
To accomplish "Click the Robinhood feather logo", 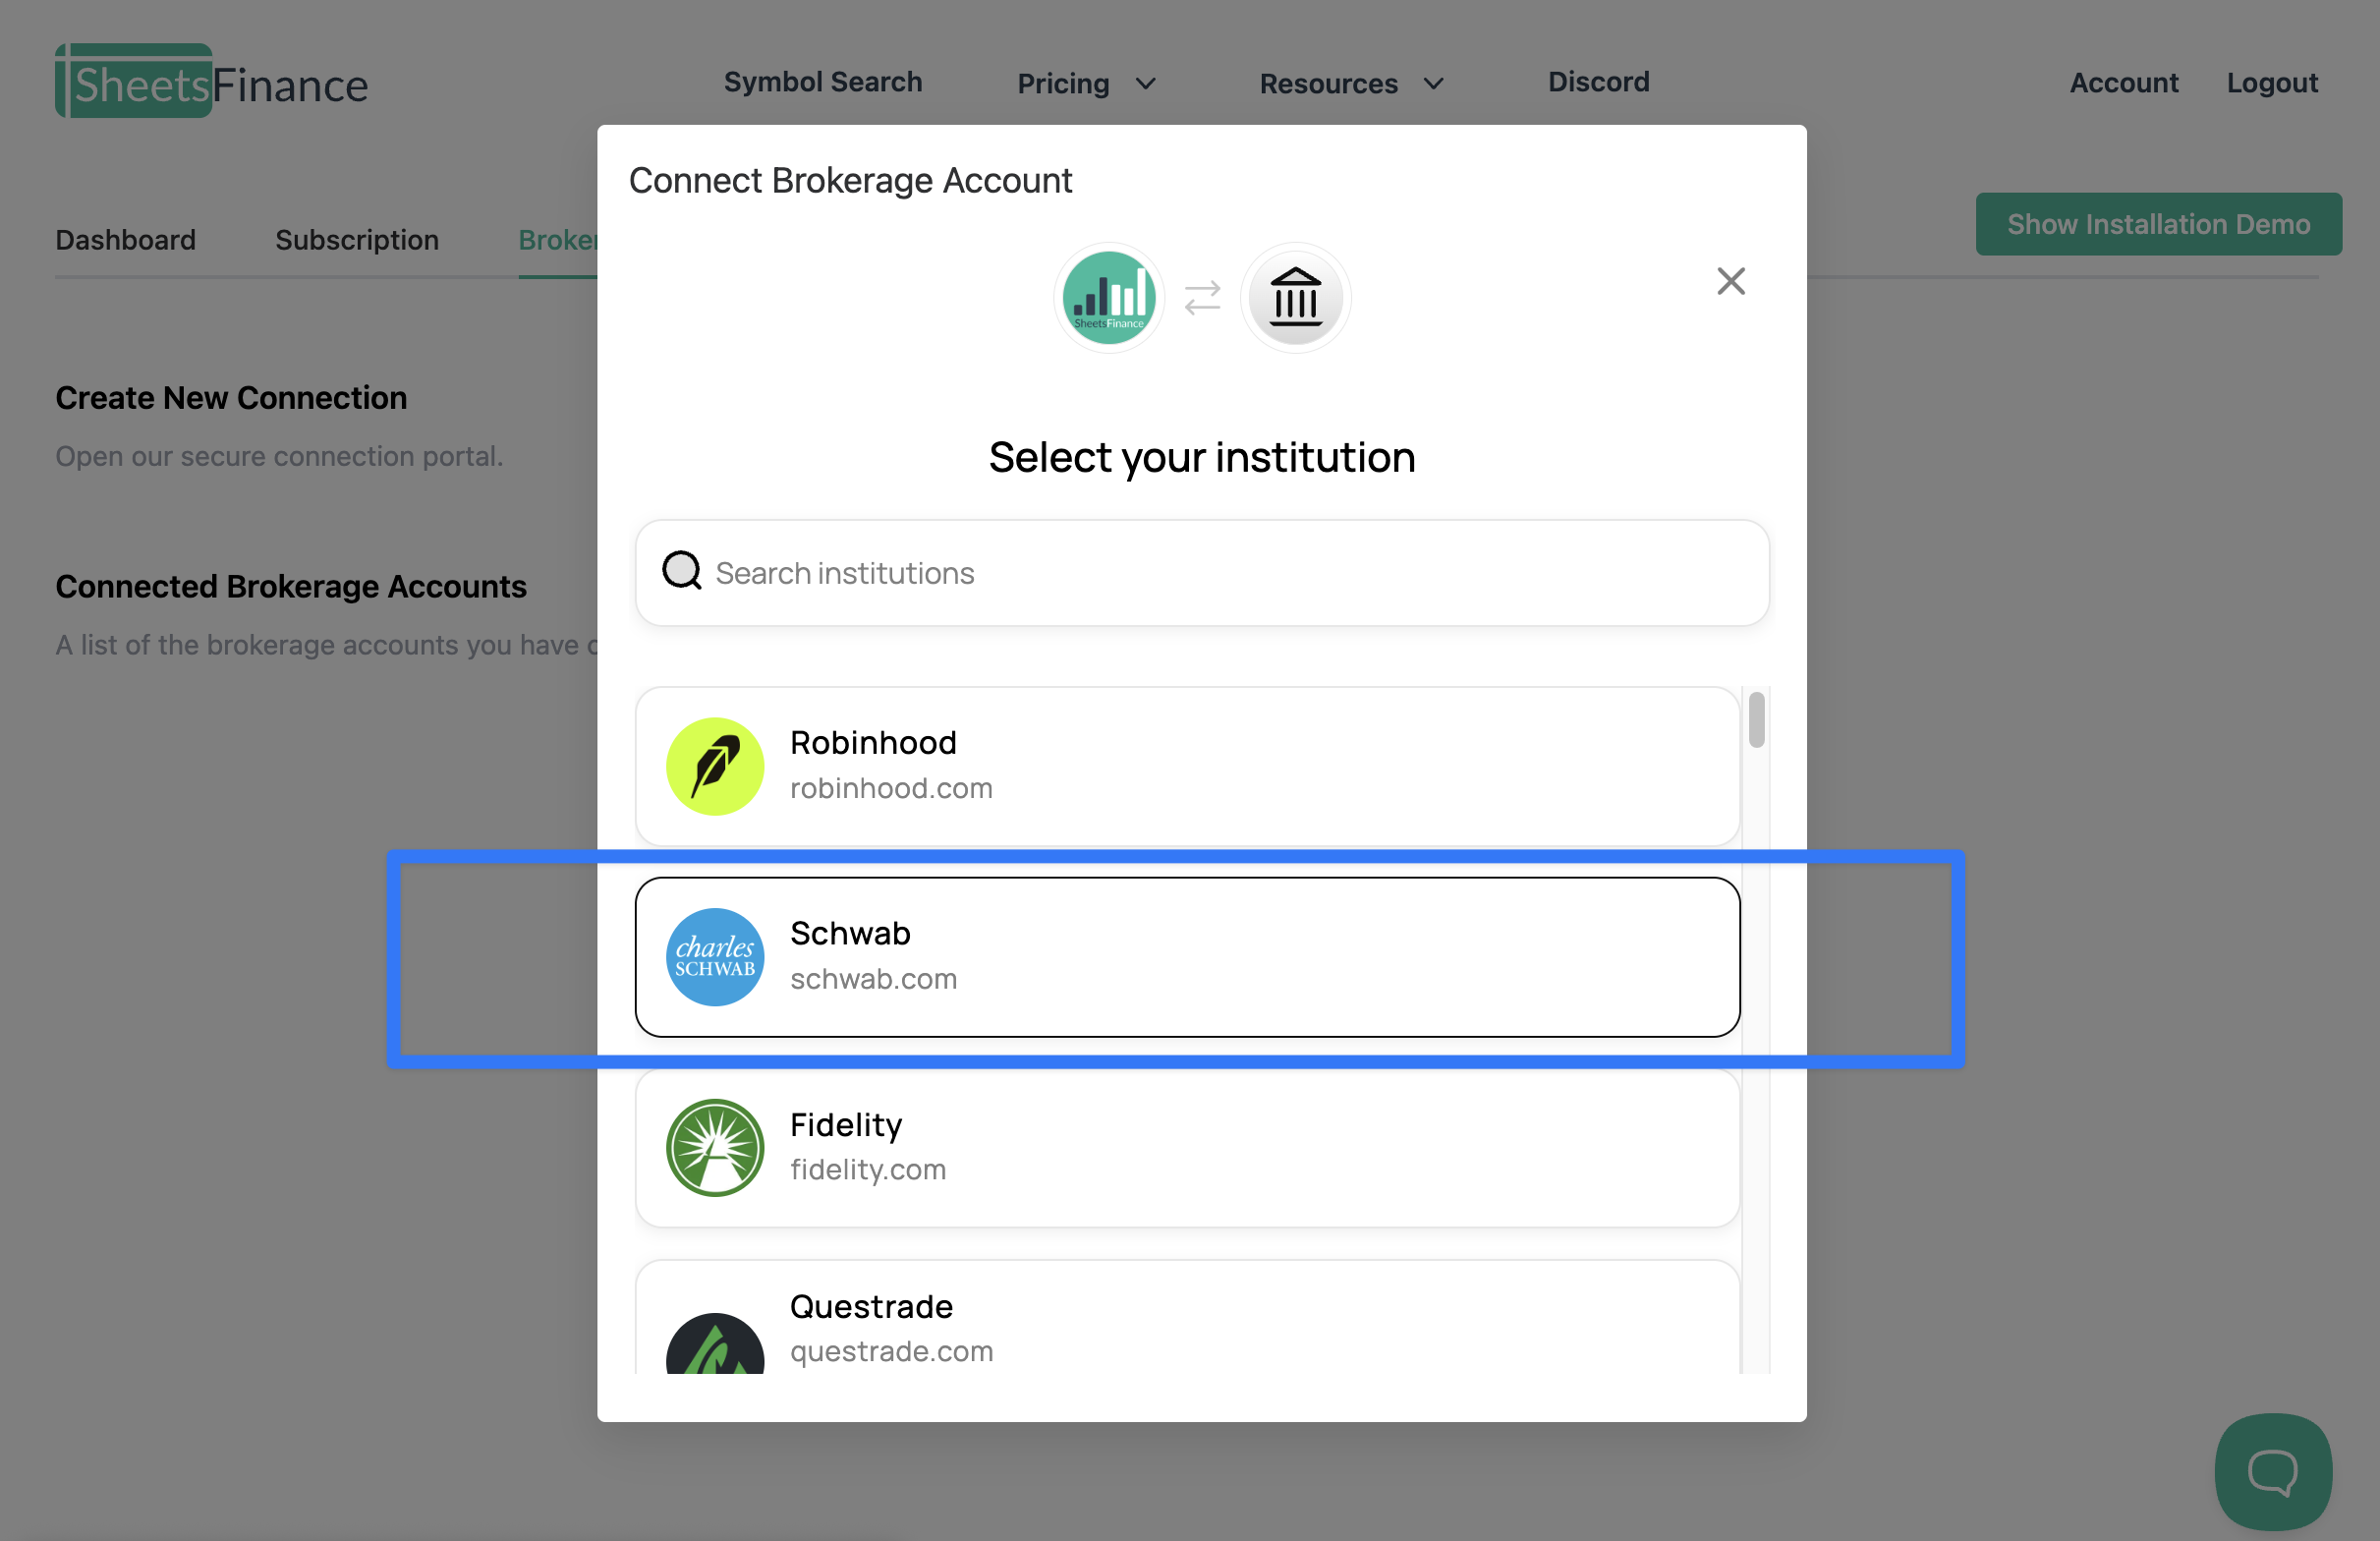I will click(x=714, y=766).
